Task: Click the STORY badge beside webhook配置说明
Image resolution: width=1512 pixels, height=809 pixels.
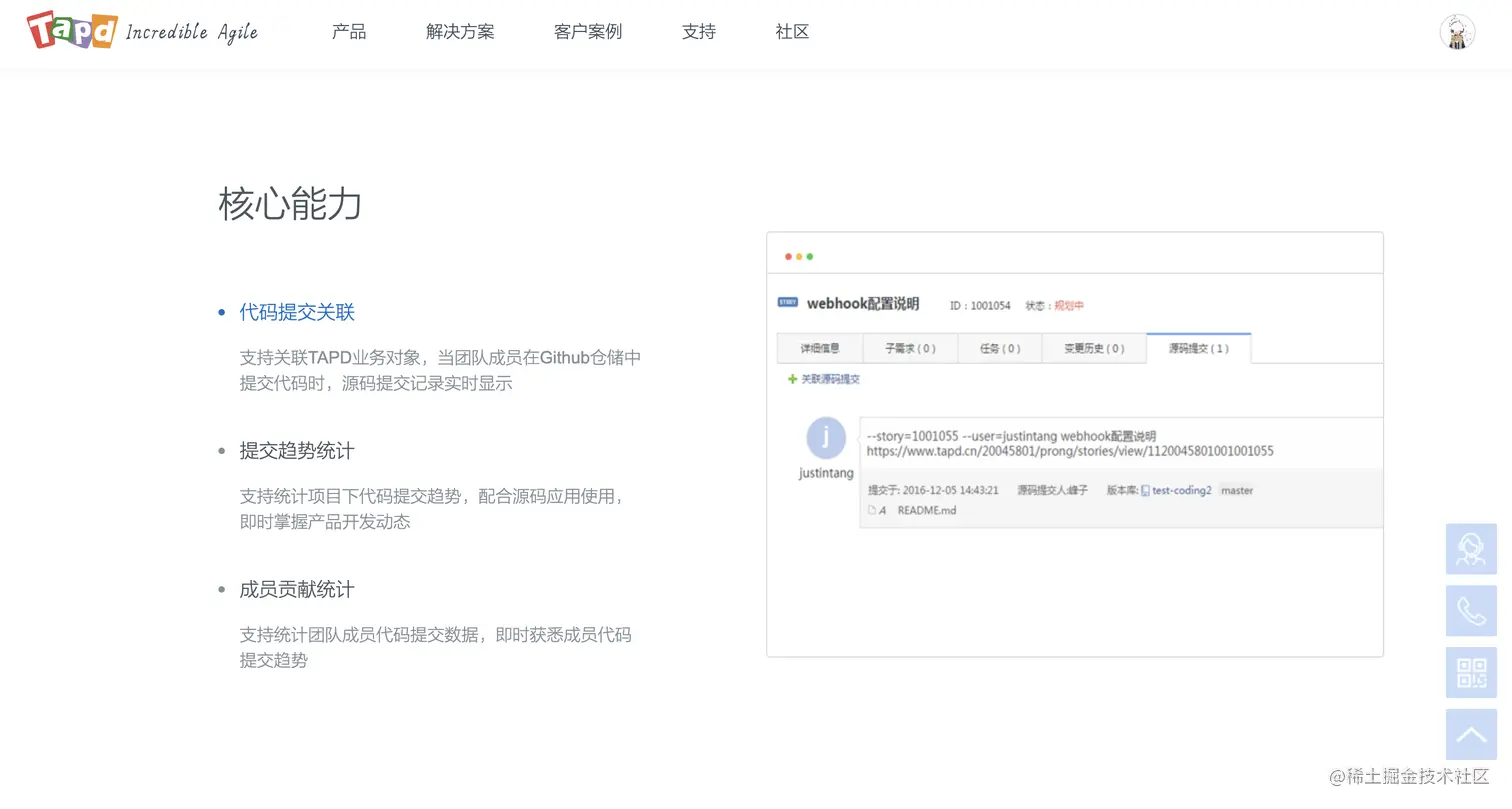Action: click(788, 301)
